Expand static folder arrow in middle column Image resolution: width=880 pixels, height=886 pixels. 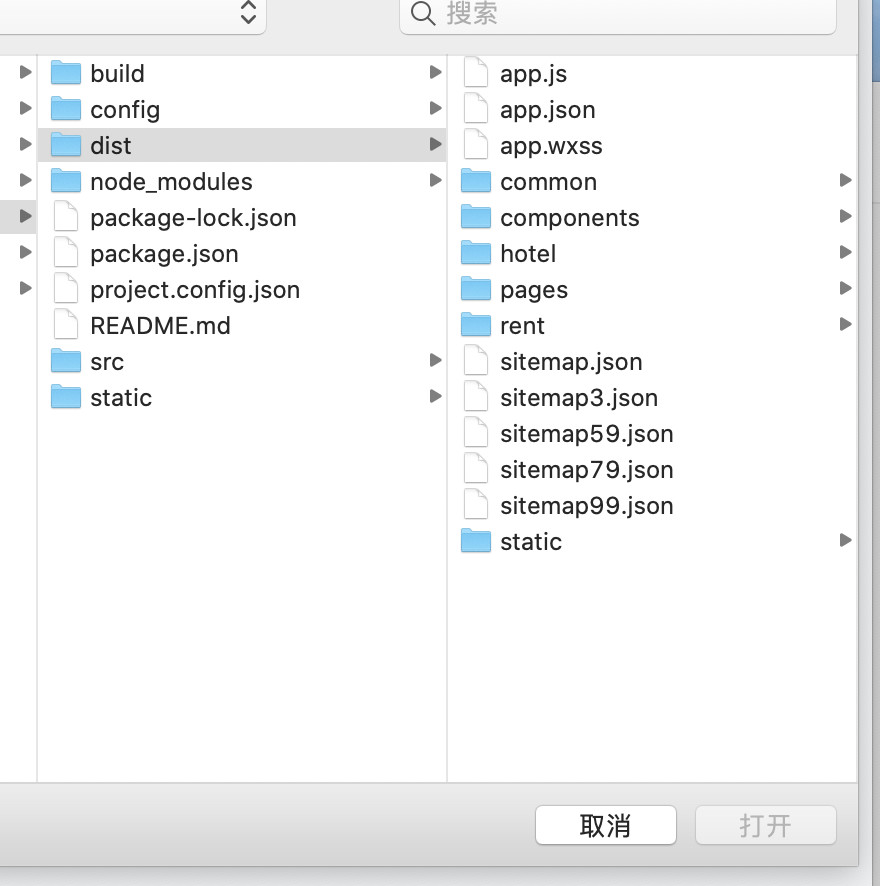(x=435, y=396)
